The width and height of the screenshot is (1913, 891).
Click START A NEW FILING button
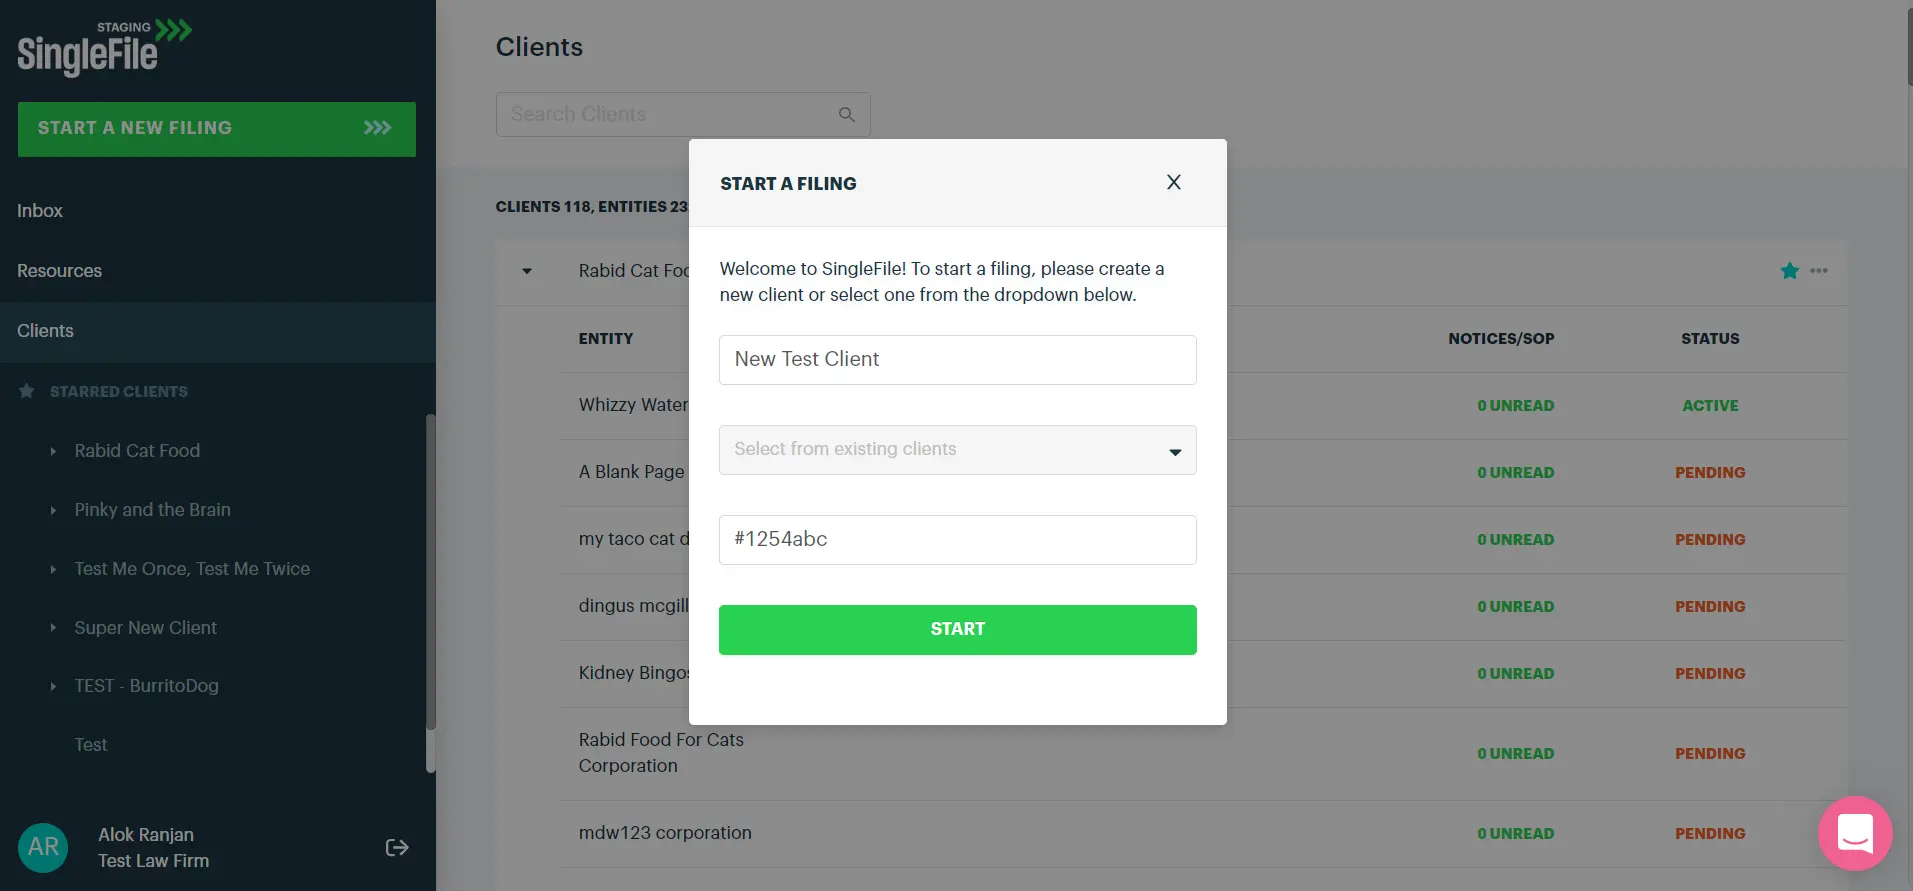click(x=217, y=129)
